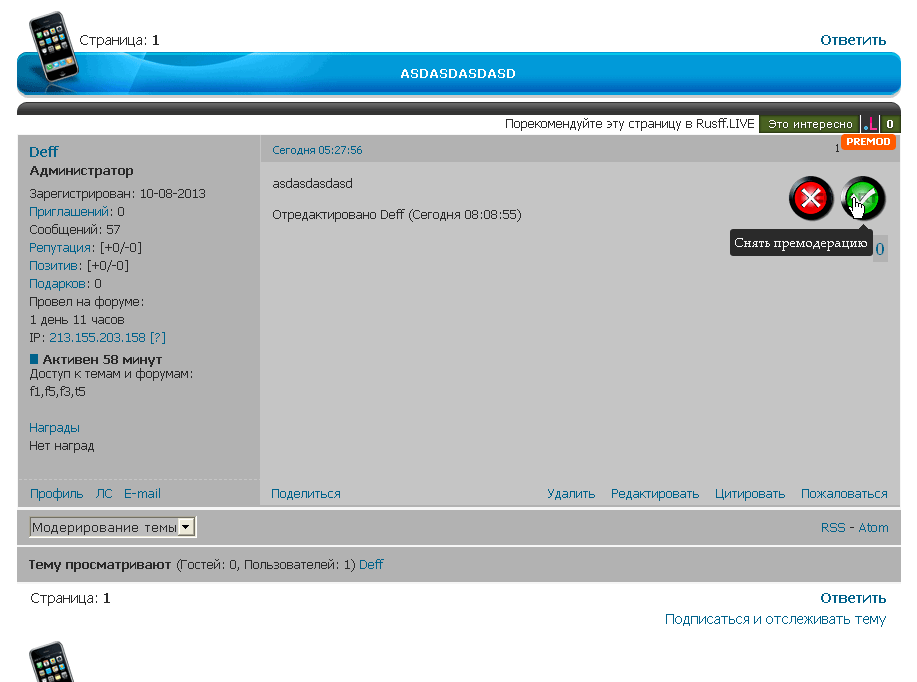The width and height of the screenshot is (917, 682).
Task: Click the red X reject premoderation icon
Action: click(811, 198)
